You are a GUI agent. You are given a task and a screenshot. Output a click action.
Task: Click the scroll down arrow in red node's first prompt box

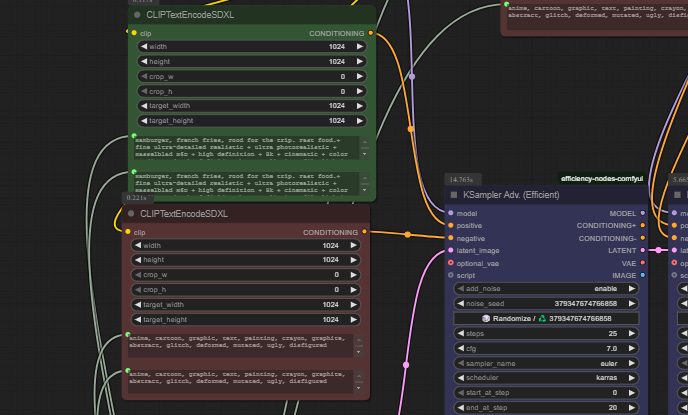tap(358, 352)
